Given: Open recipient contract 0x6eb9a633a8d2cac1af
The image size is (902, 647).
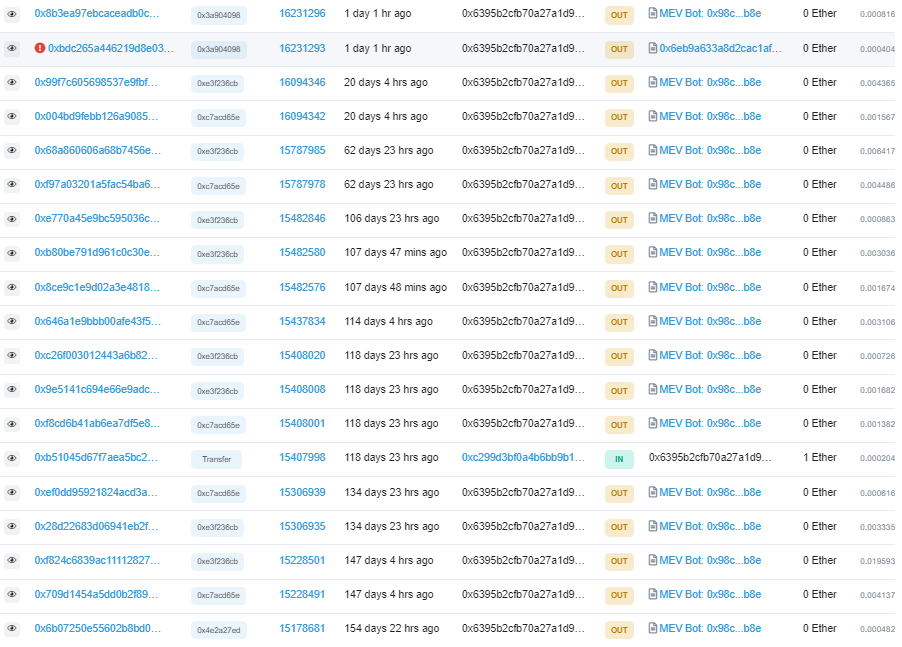Looking at the screenshot, I should 720,48.
